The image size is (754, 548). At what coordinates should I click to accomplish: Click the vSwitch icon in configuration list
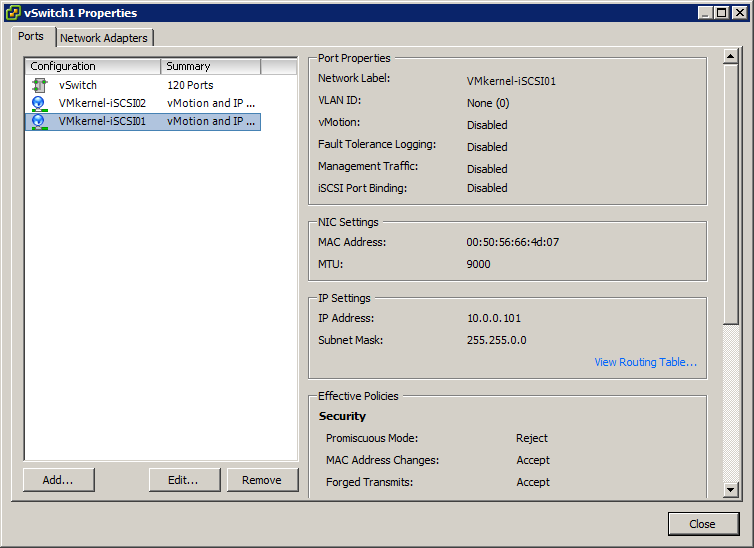point(39,85)
